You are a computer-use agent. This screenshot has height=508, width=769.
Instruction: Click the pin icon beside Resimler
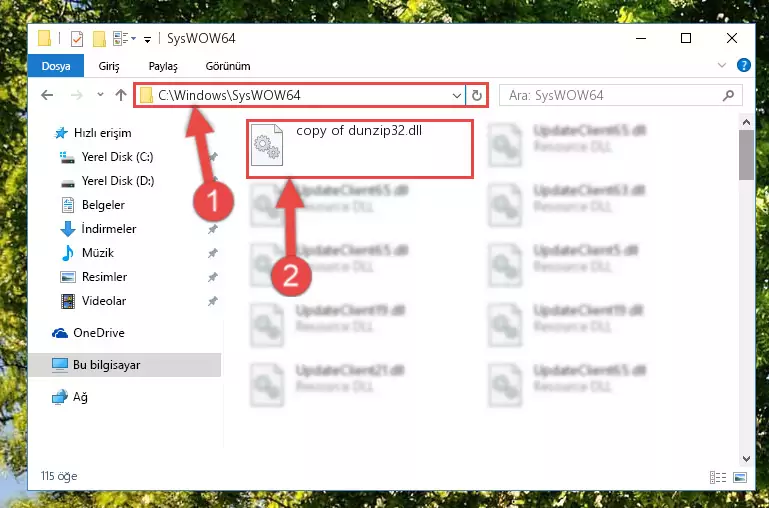pos(212,277)
